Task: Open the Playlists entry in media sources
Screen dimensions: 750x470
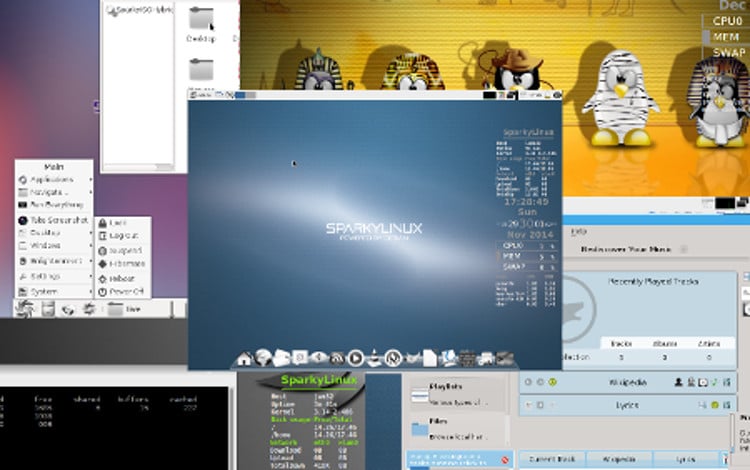Action: coord(445,390)
